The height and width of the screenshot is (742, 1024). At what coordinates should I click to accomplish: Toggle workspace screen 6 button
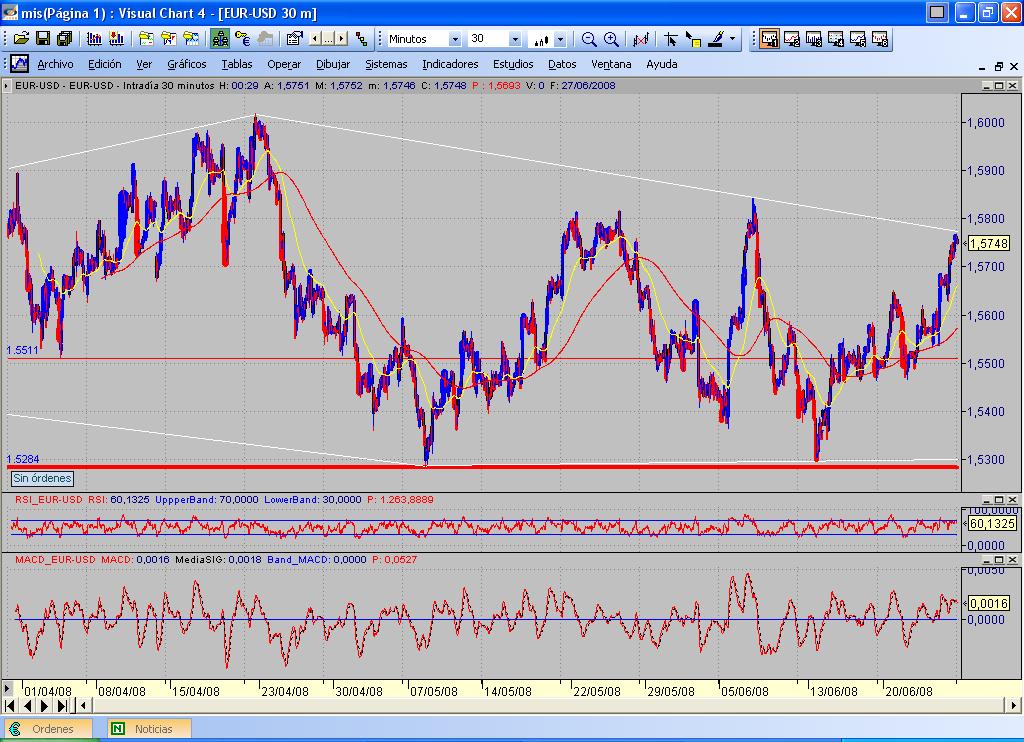pos(880,39)
